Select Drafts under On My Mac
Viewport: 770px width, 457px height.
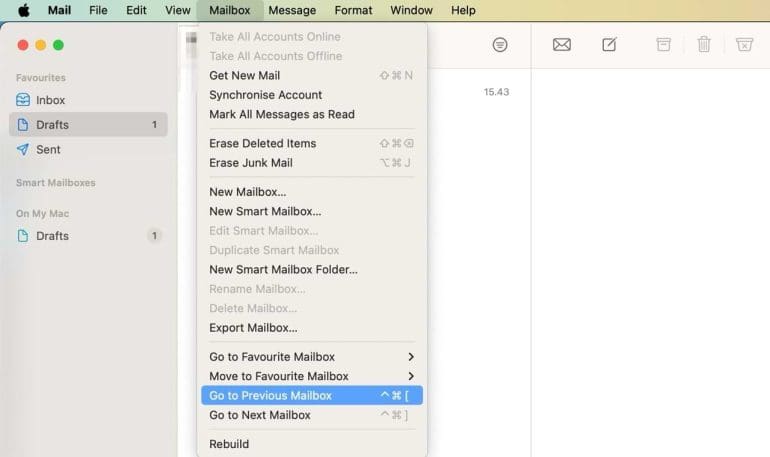point(88,236)
